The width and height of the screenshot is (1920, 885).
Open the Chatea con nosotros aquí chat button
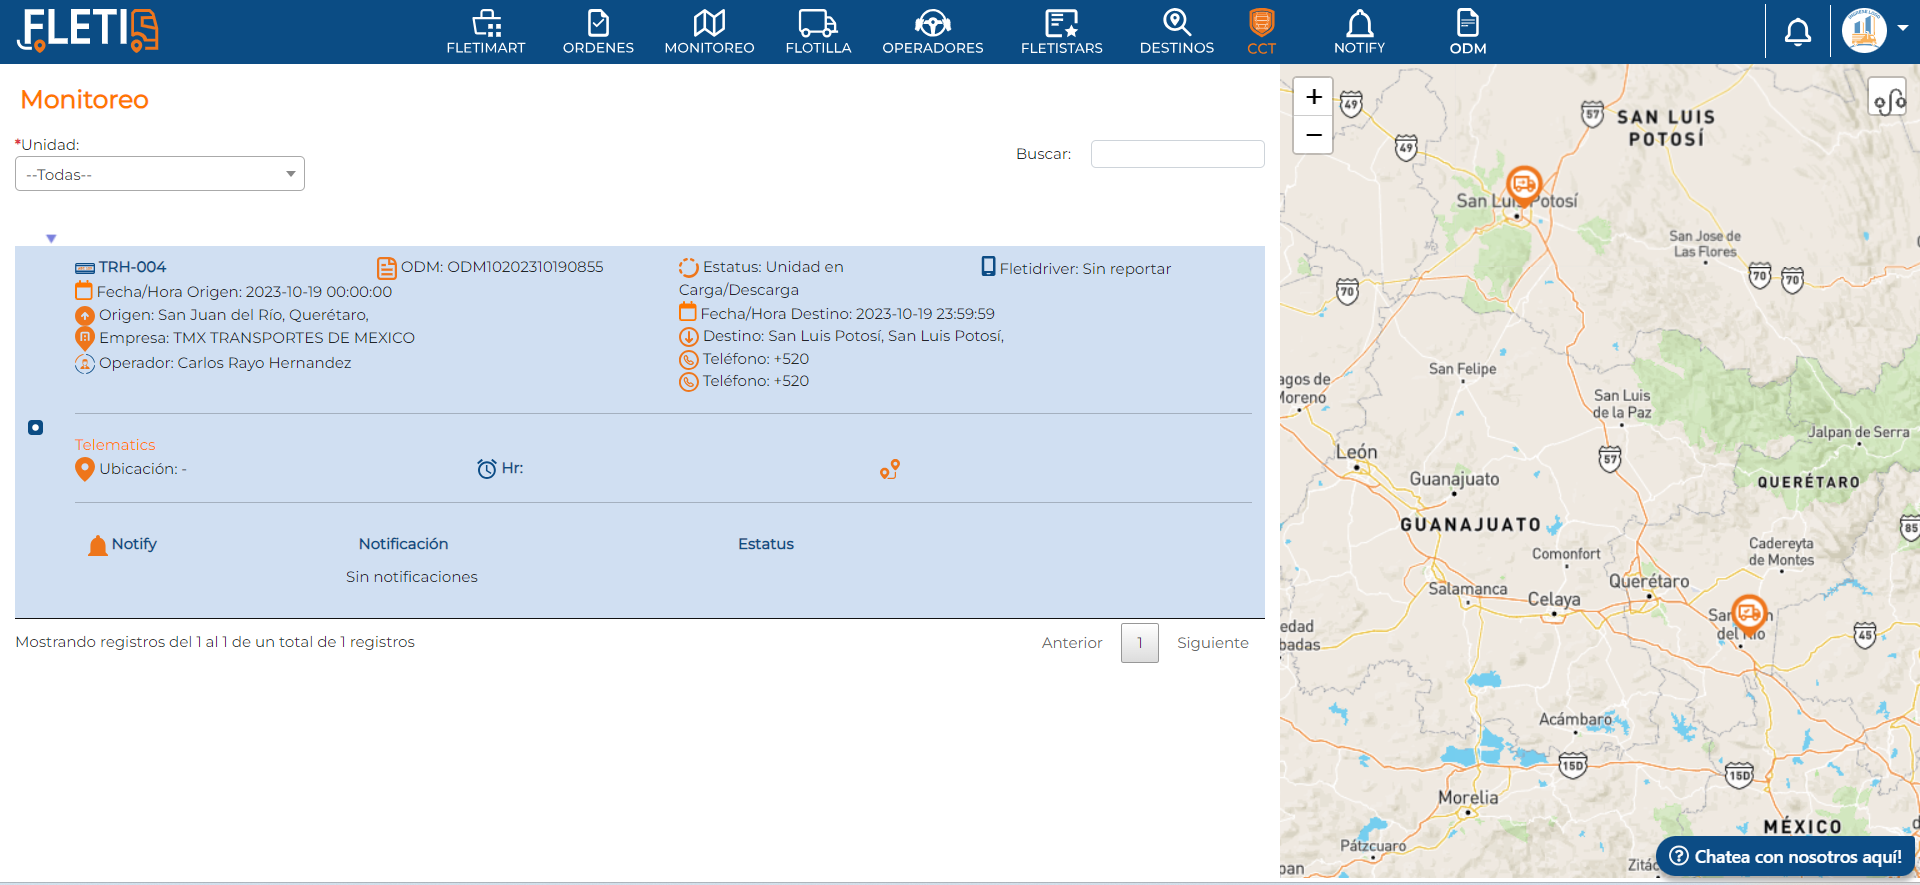click(1786, 857)
